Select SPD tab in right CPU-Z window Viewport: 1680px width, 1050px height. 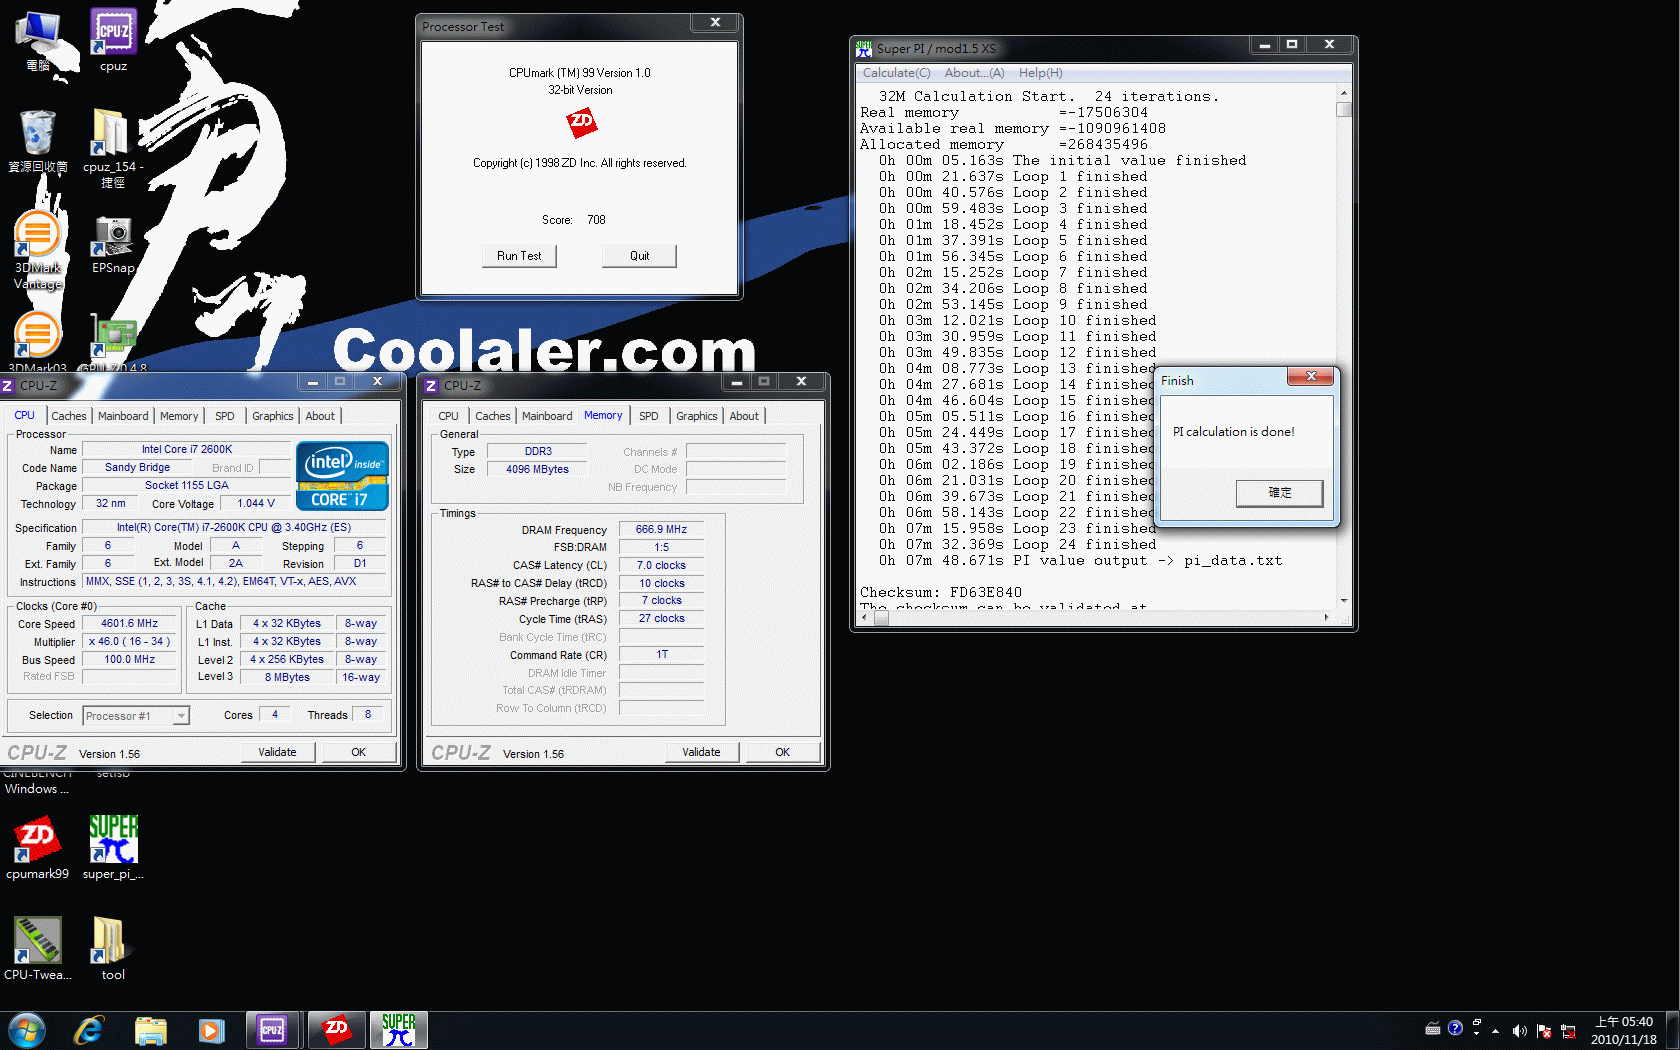[x=649, y=416]
